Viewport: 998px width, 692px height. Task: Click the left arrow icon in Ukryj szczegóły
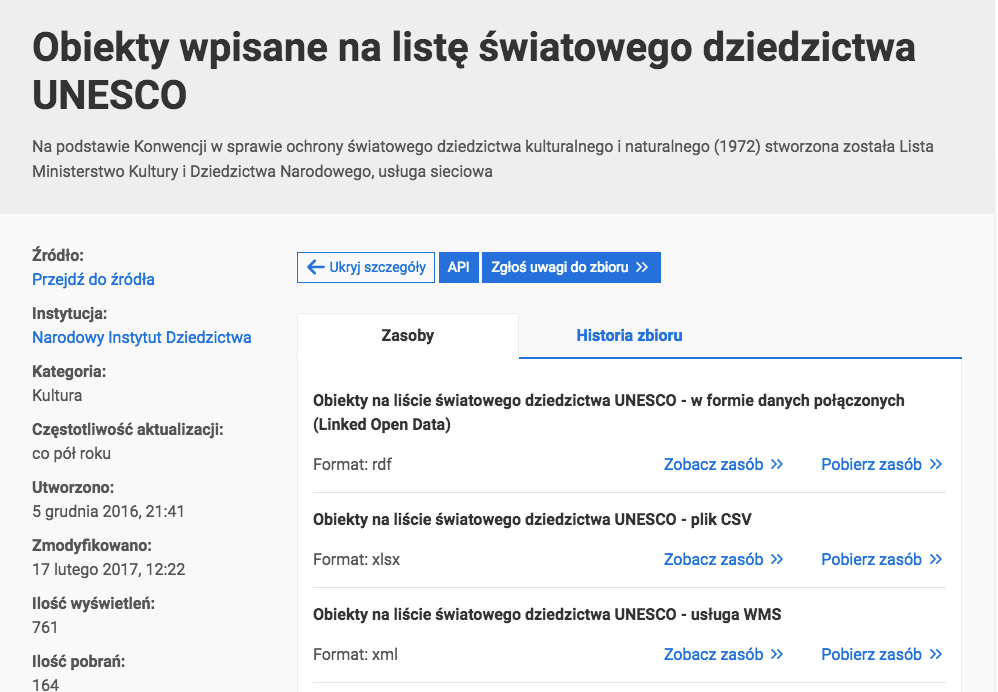(x=316, y=267)
